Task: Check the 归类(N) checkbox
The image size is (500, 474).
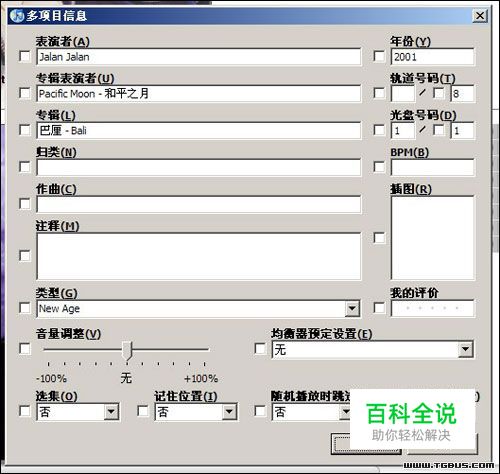Action: pyautogui.click(x=25, y=167)
